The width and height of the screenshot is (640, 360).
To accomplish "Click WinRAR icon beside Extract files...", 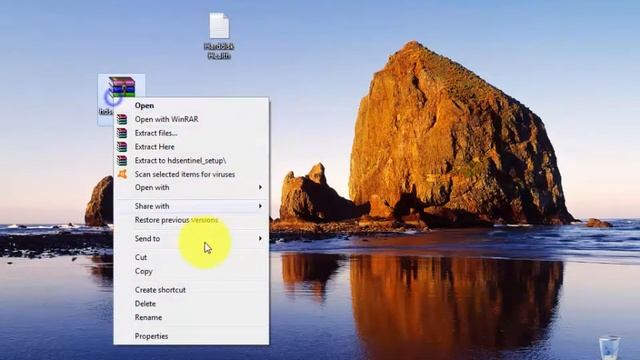I will click(x=122, y=133).
